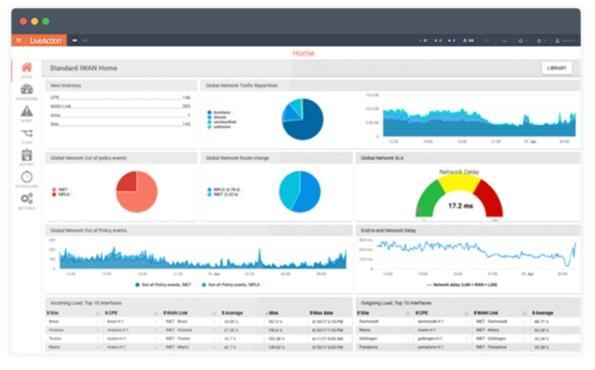Open filter icon on Incoming Load WAN Link column
Screen dimensions: 595x370
coord(214,313)
